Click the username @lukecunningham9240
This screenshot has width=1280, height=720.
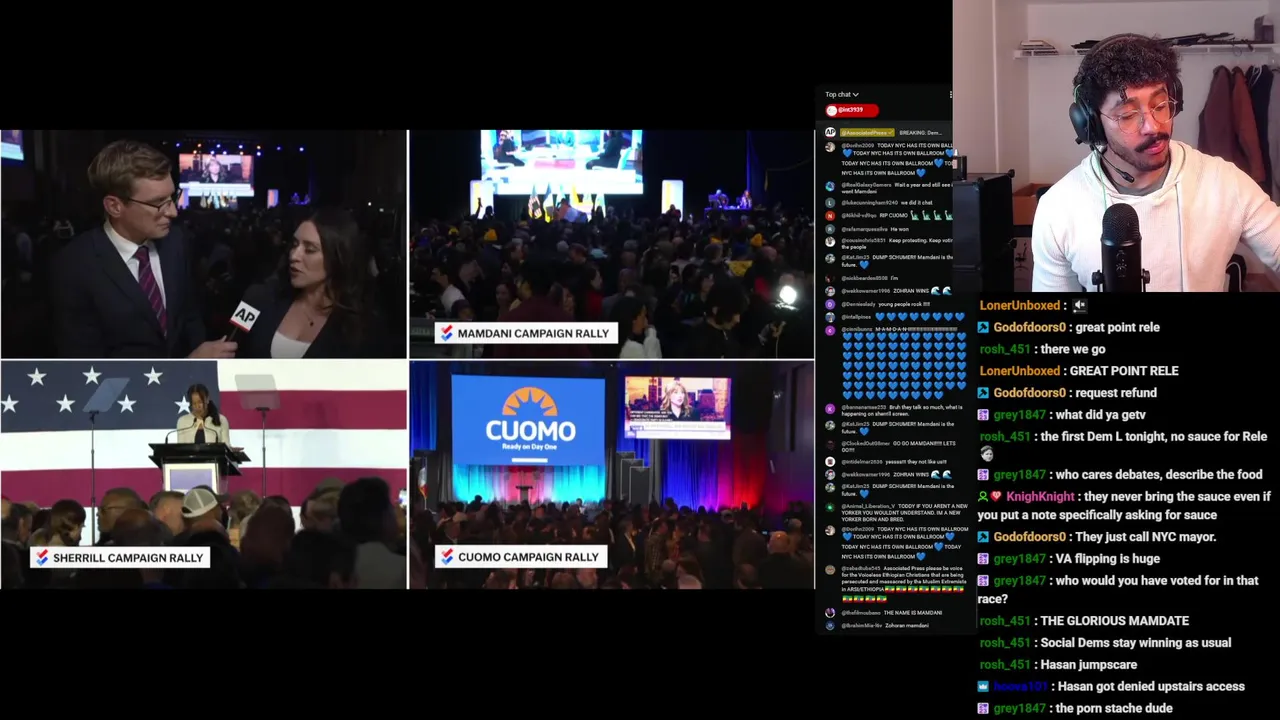coord(870,202)
